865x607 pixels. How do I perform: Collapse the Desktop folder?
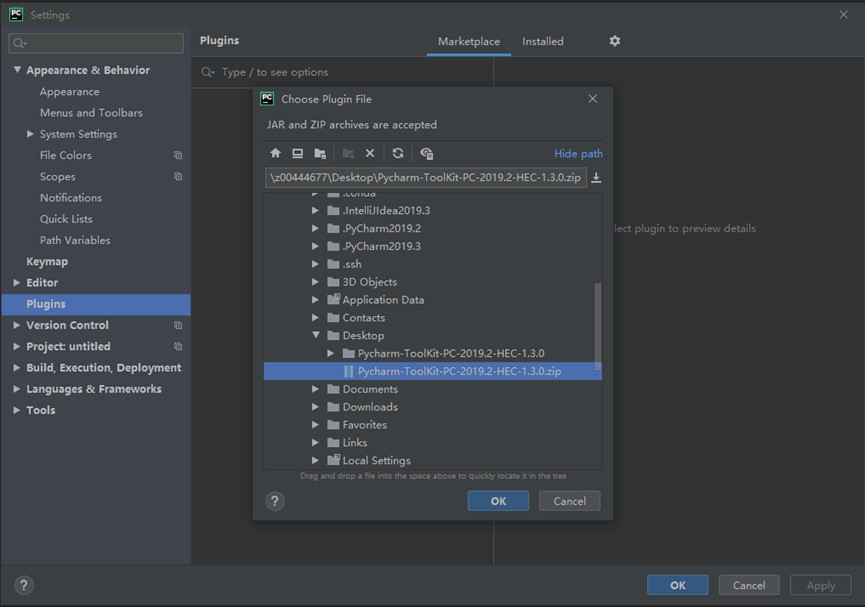click(316, 336)
